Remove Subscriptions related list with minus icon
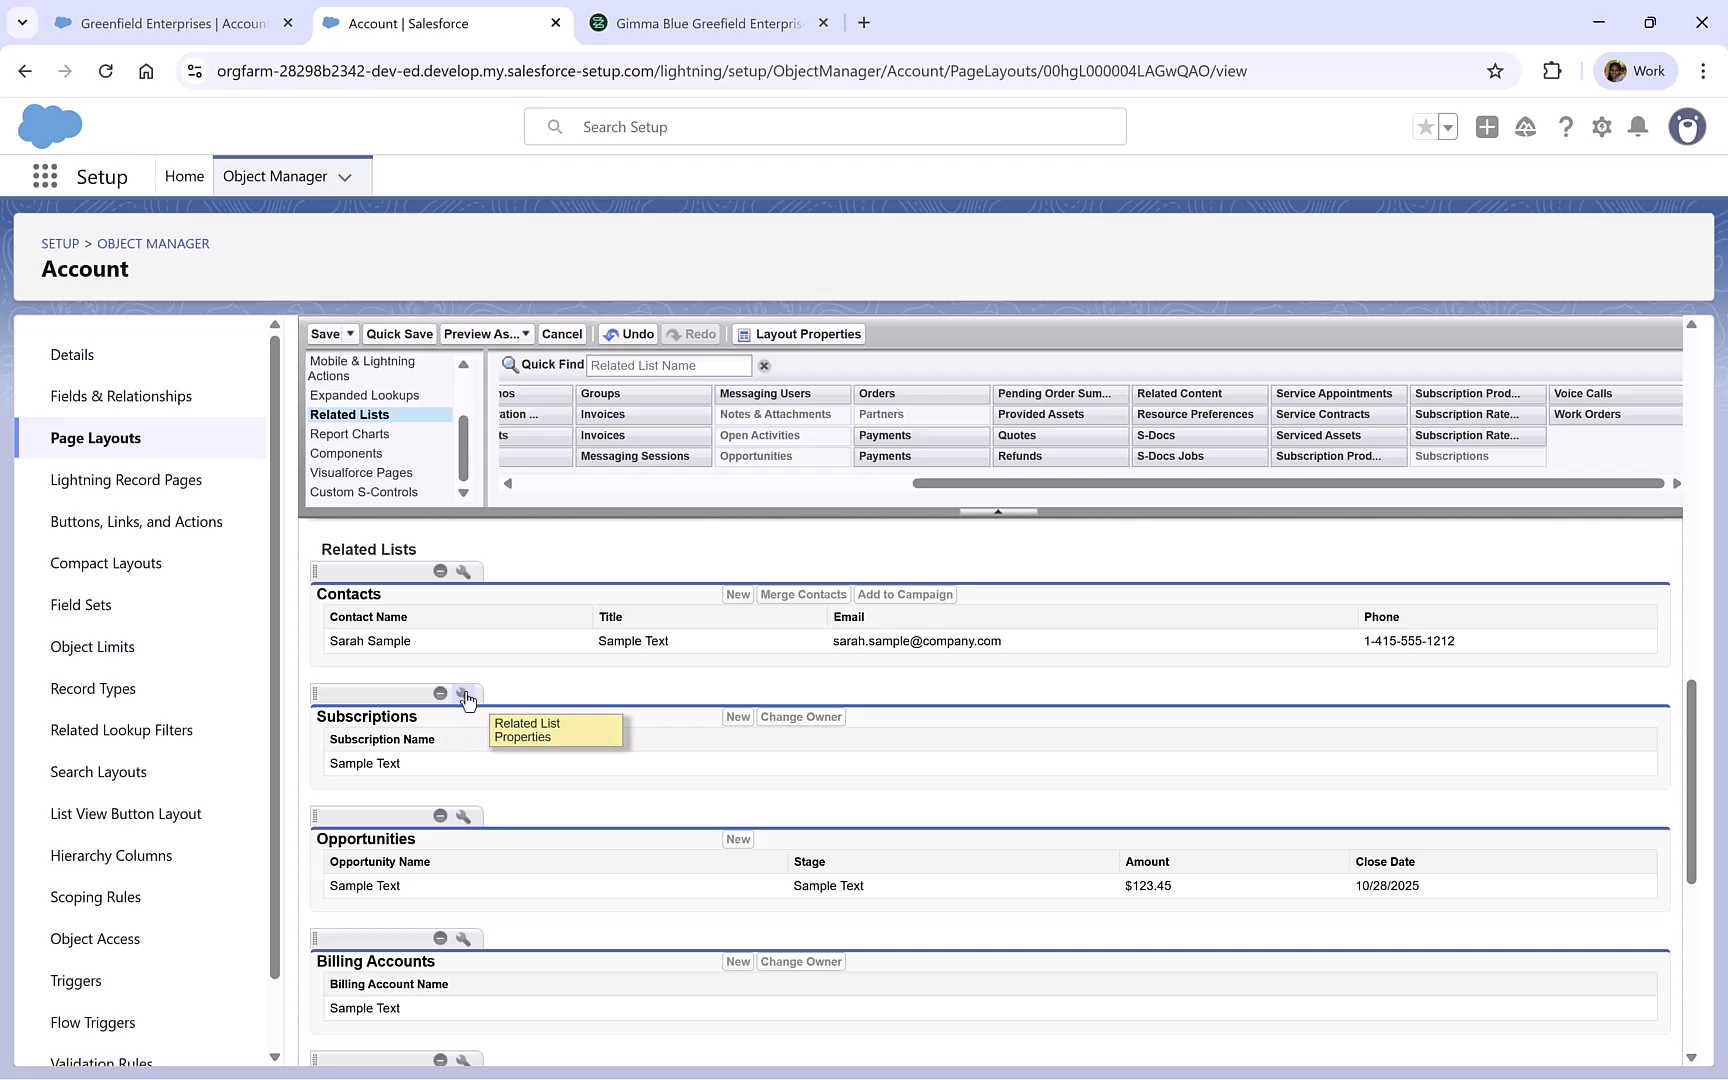Image resolution: width=1728 pixels, height=1080 pixels. pos(440,692)
